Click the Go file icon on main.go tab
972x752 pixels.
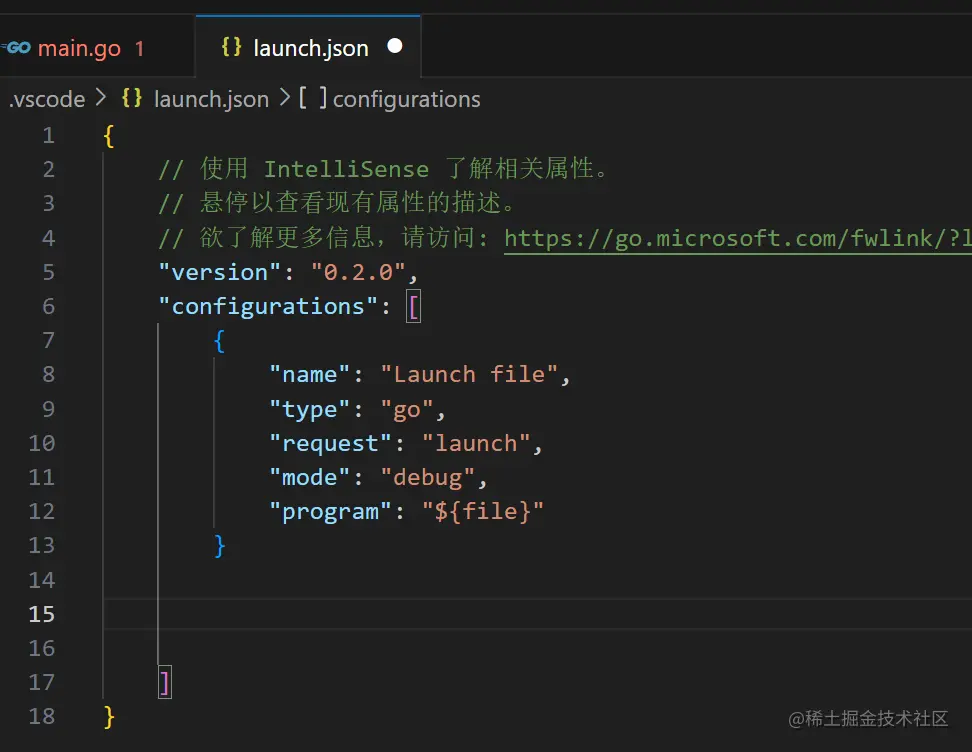click(x=17, y=48)
